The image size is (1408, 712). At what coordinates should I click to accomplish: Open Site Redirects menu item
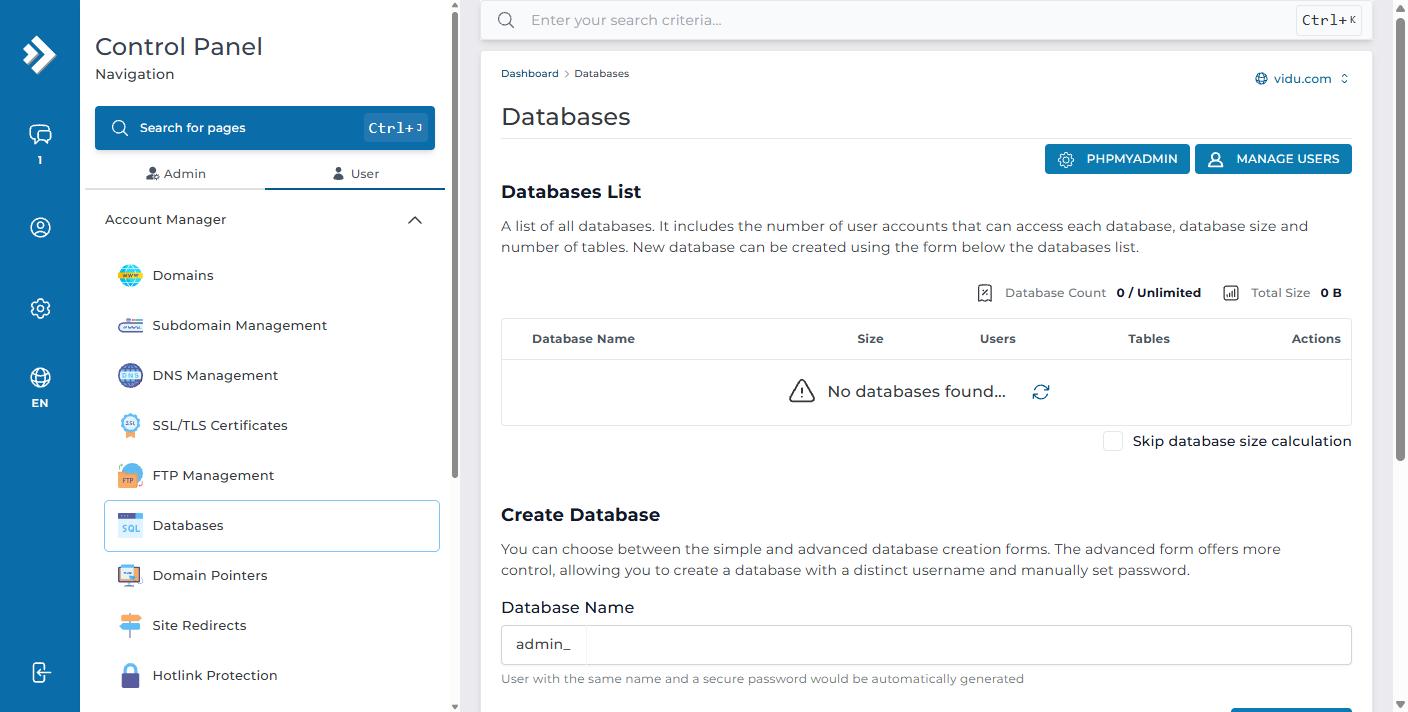(x=272, y=625)
